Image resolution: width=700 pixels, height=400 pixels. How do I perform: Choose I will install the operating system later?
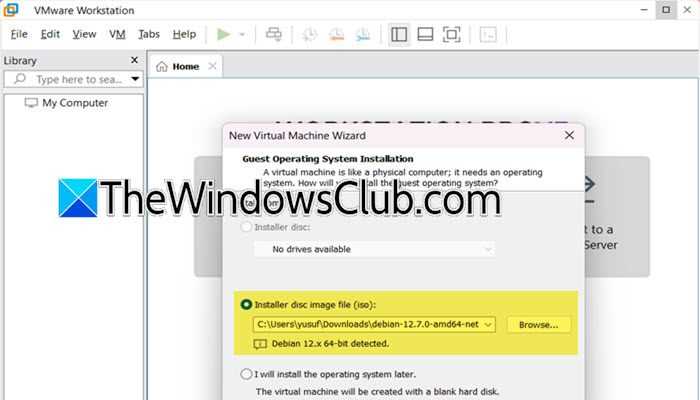coord(246,374)
